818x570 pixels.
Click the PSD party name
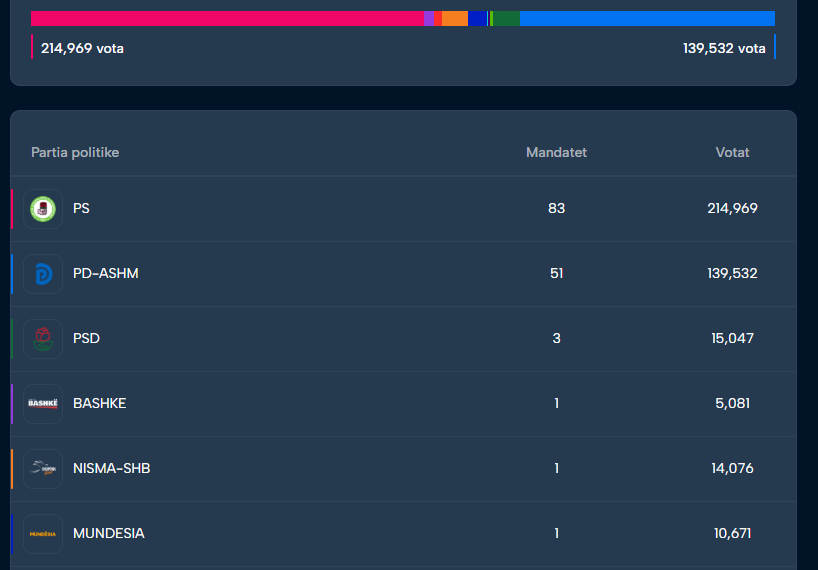coord(86,339)
